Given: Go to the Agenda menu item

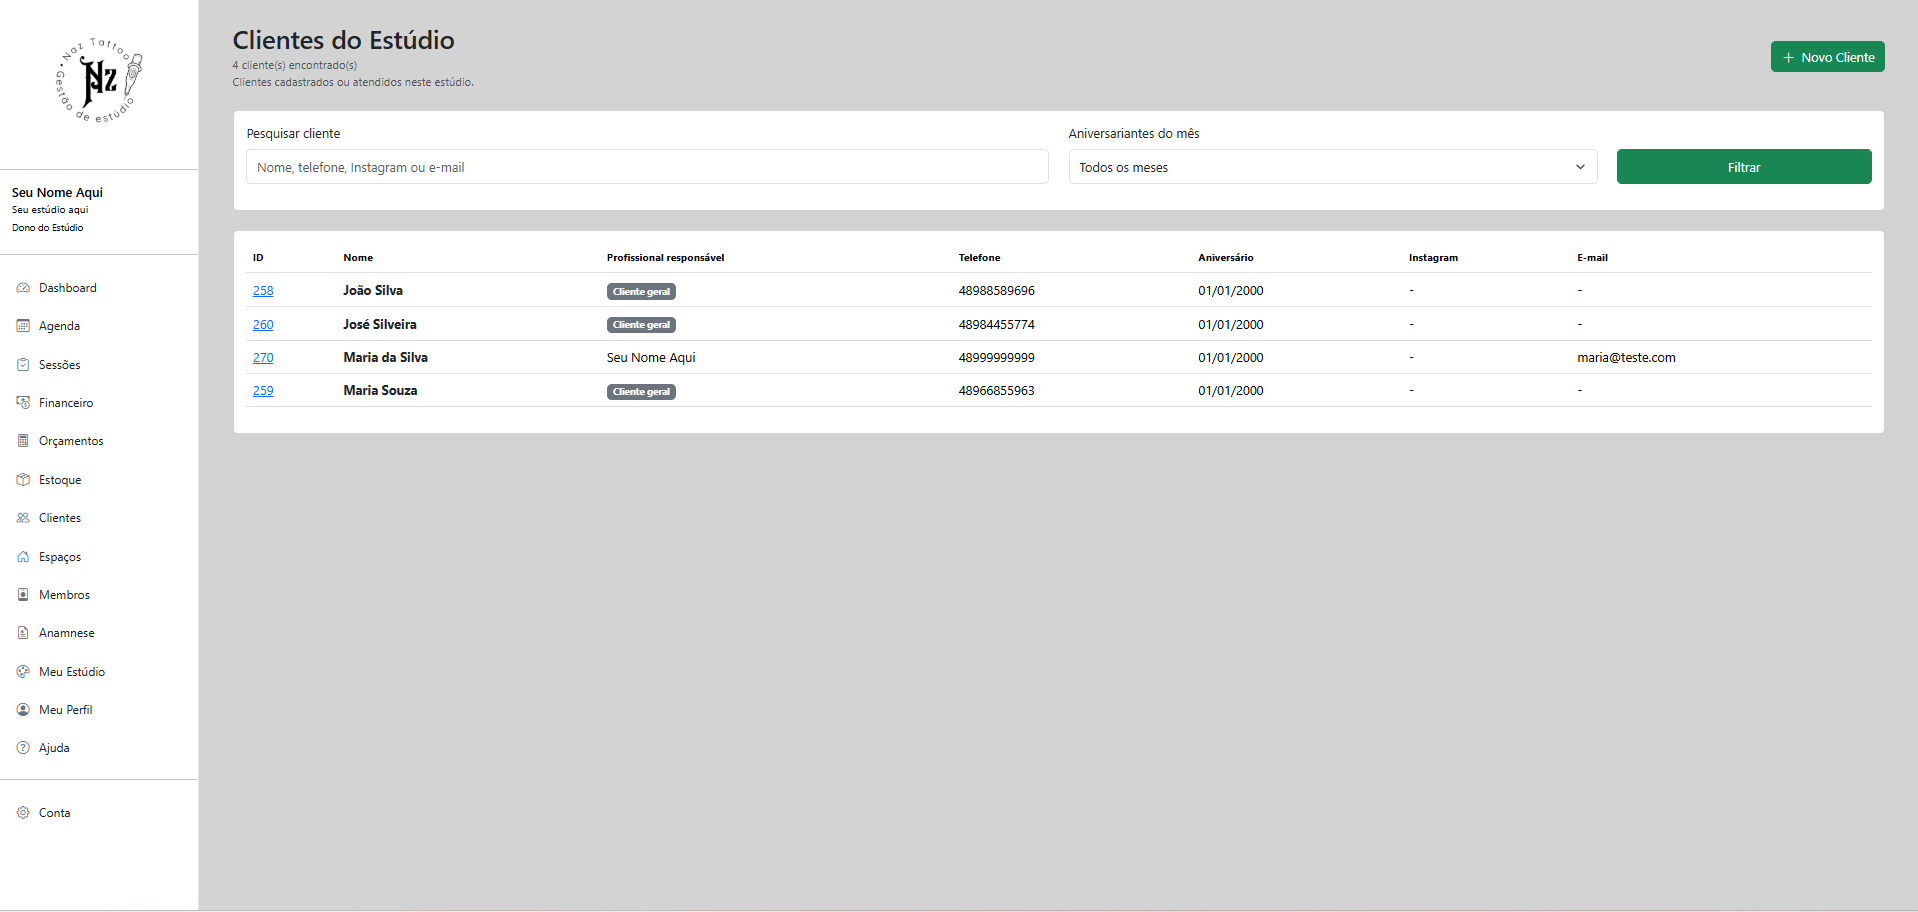Looking at the screenshot, I should tap(59, 326).
